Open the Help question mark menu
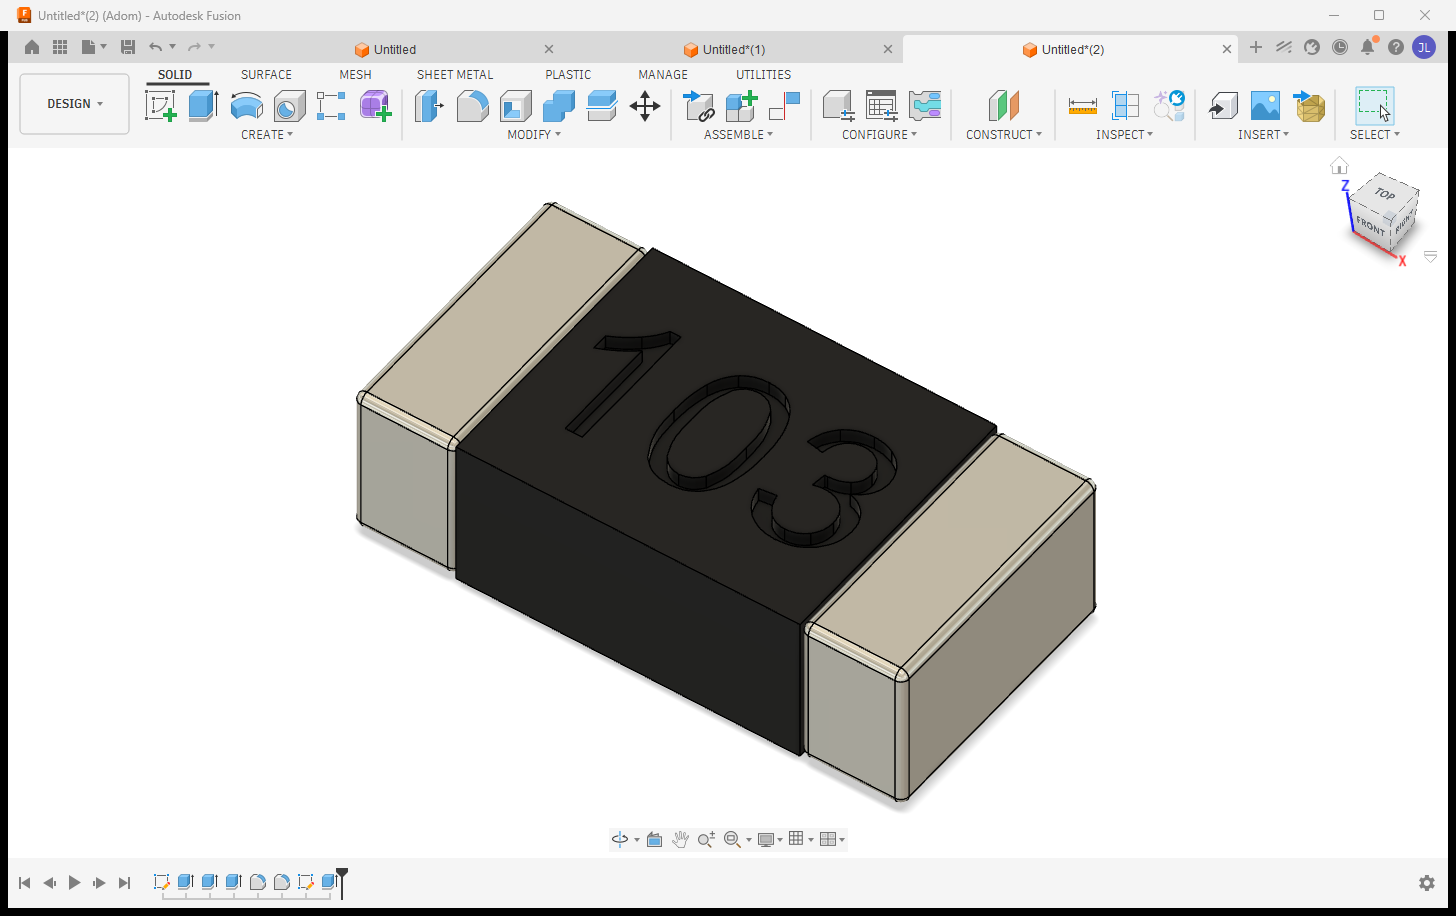The height and width of the screenshot is (916, 1456). [1396, 47]
